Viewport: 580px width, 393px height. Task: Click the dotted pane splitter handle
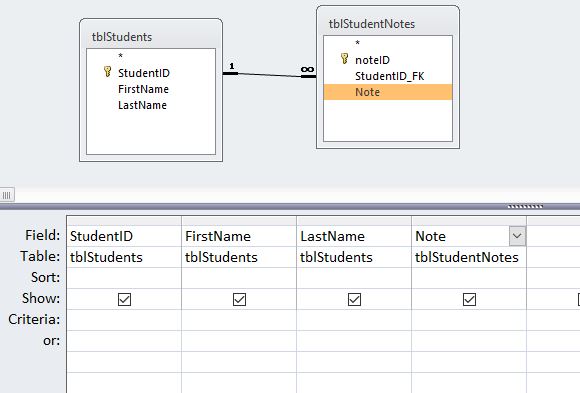click(525, 206)
